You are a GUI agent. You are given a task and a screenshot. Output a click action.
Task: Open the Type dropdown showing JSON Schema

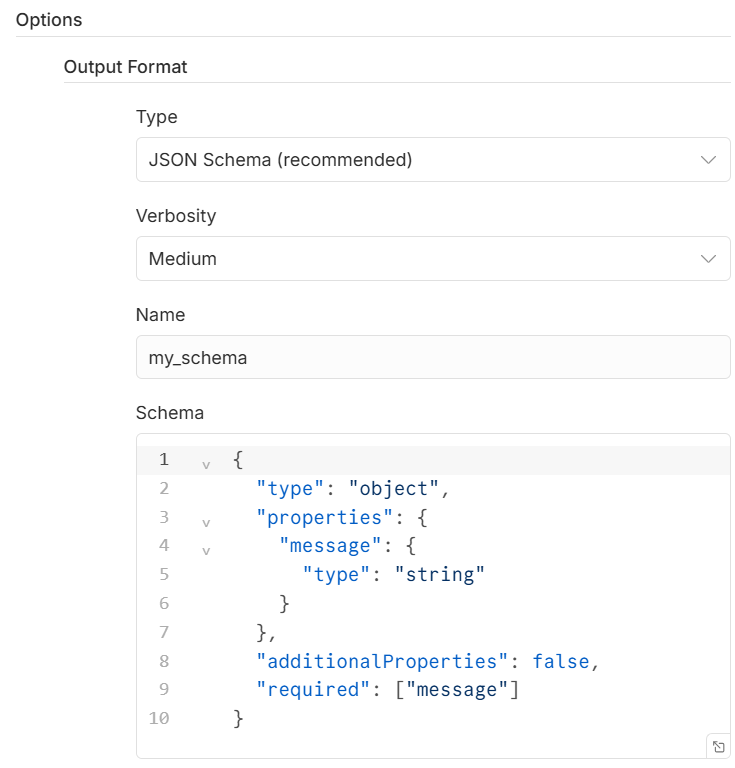(432, 160)
